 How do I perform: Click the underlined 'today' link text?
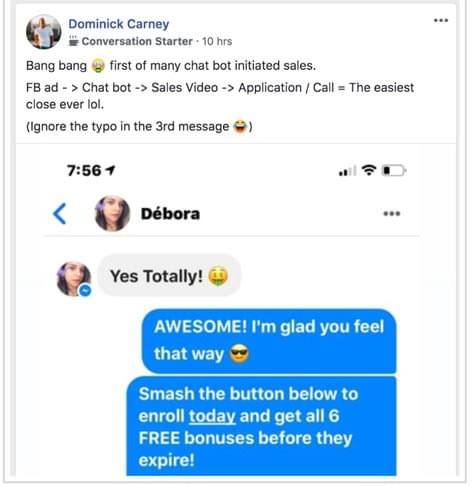tap(212, 416)
